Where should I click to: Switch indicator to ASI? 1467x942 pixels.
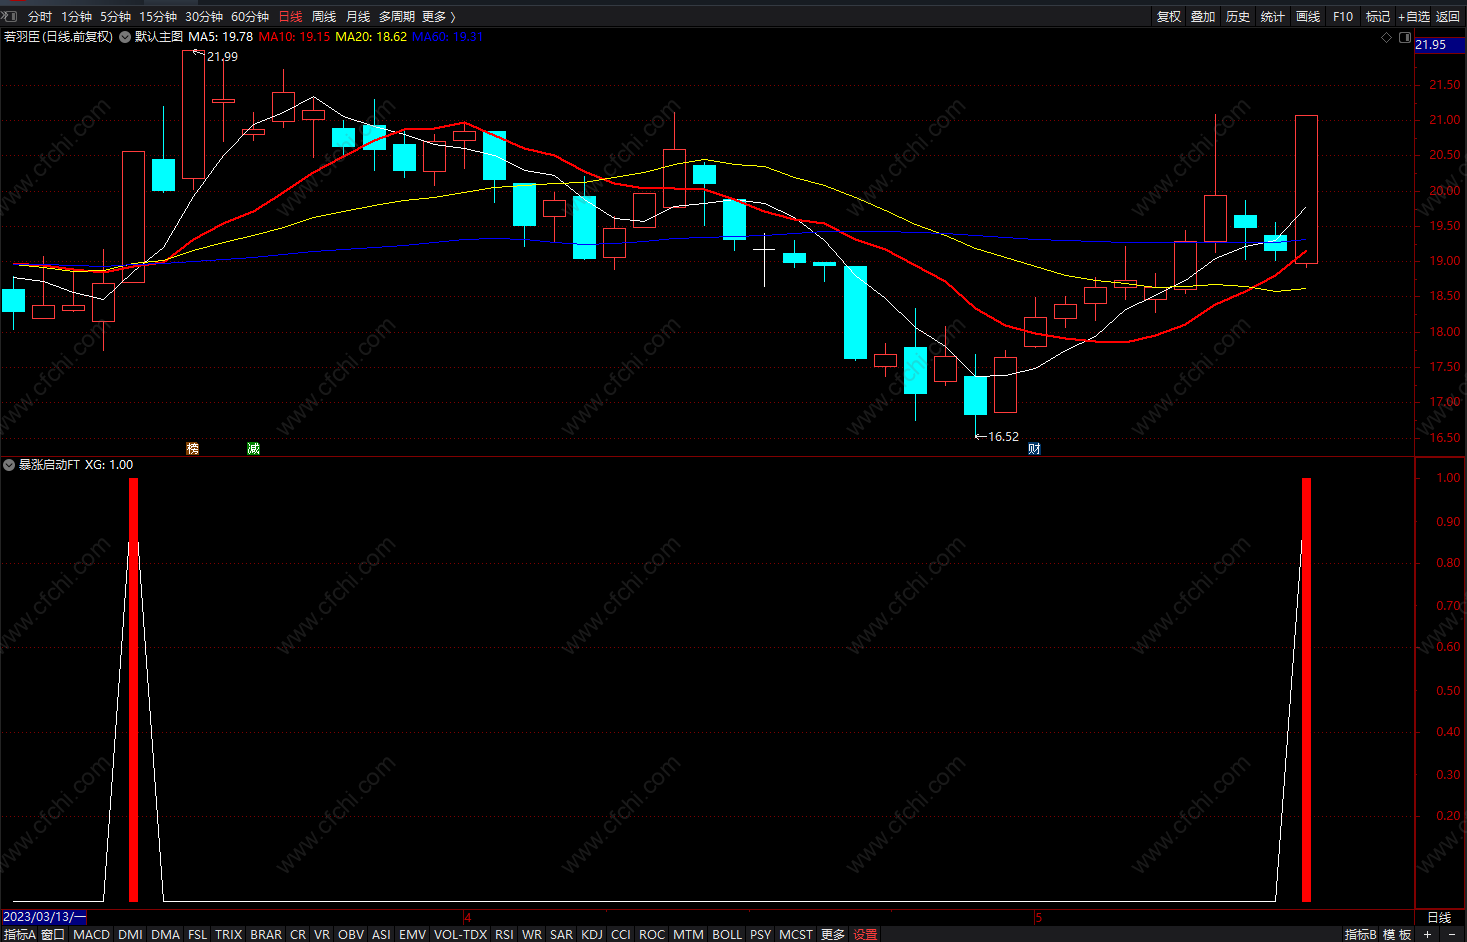tap(381, 935)
